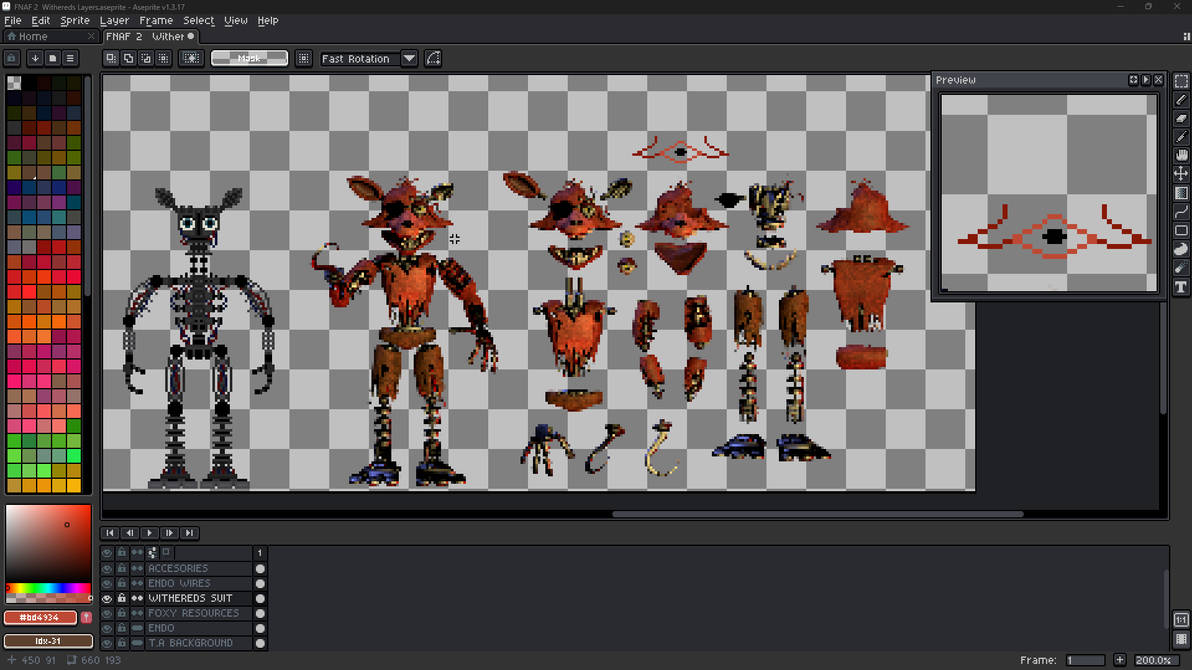The height and width of the screenshot is (670, 1192).
Task: Click the sort and gradients arrow icon
Action: coord(35,58)
